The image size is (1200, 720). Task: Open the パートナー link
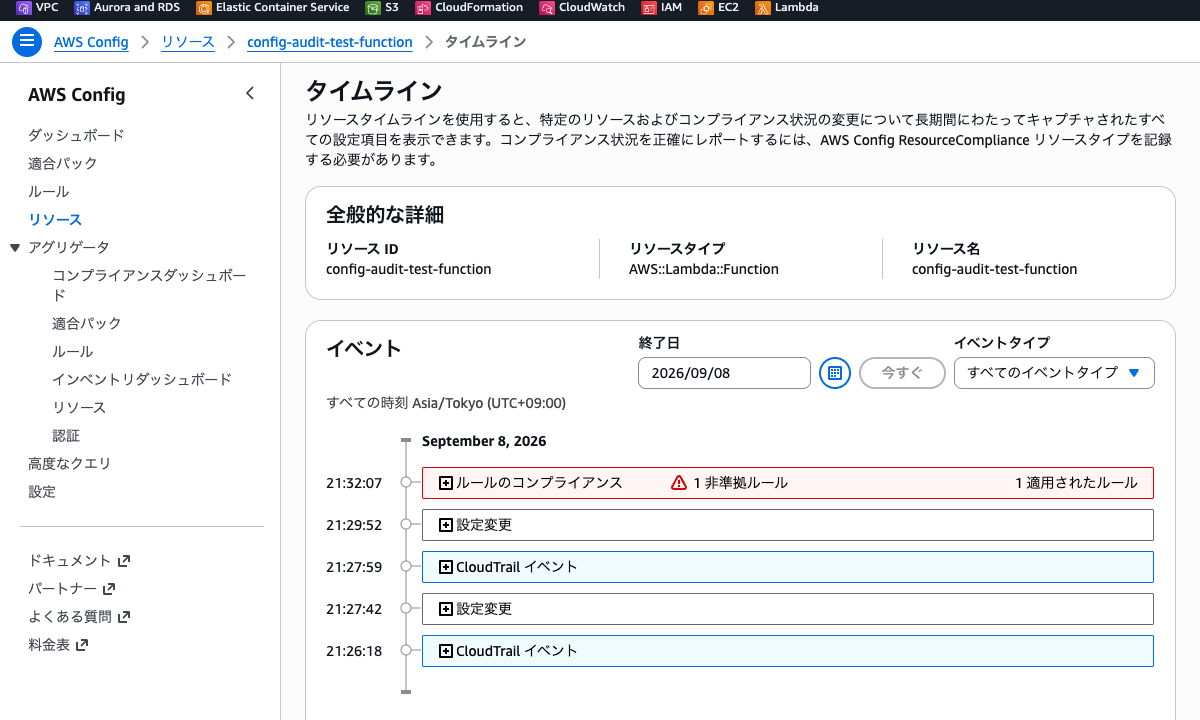62,589
